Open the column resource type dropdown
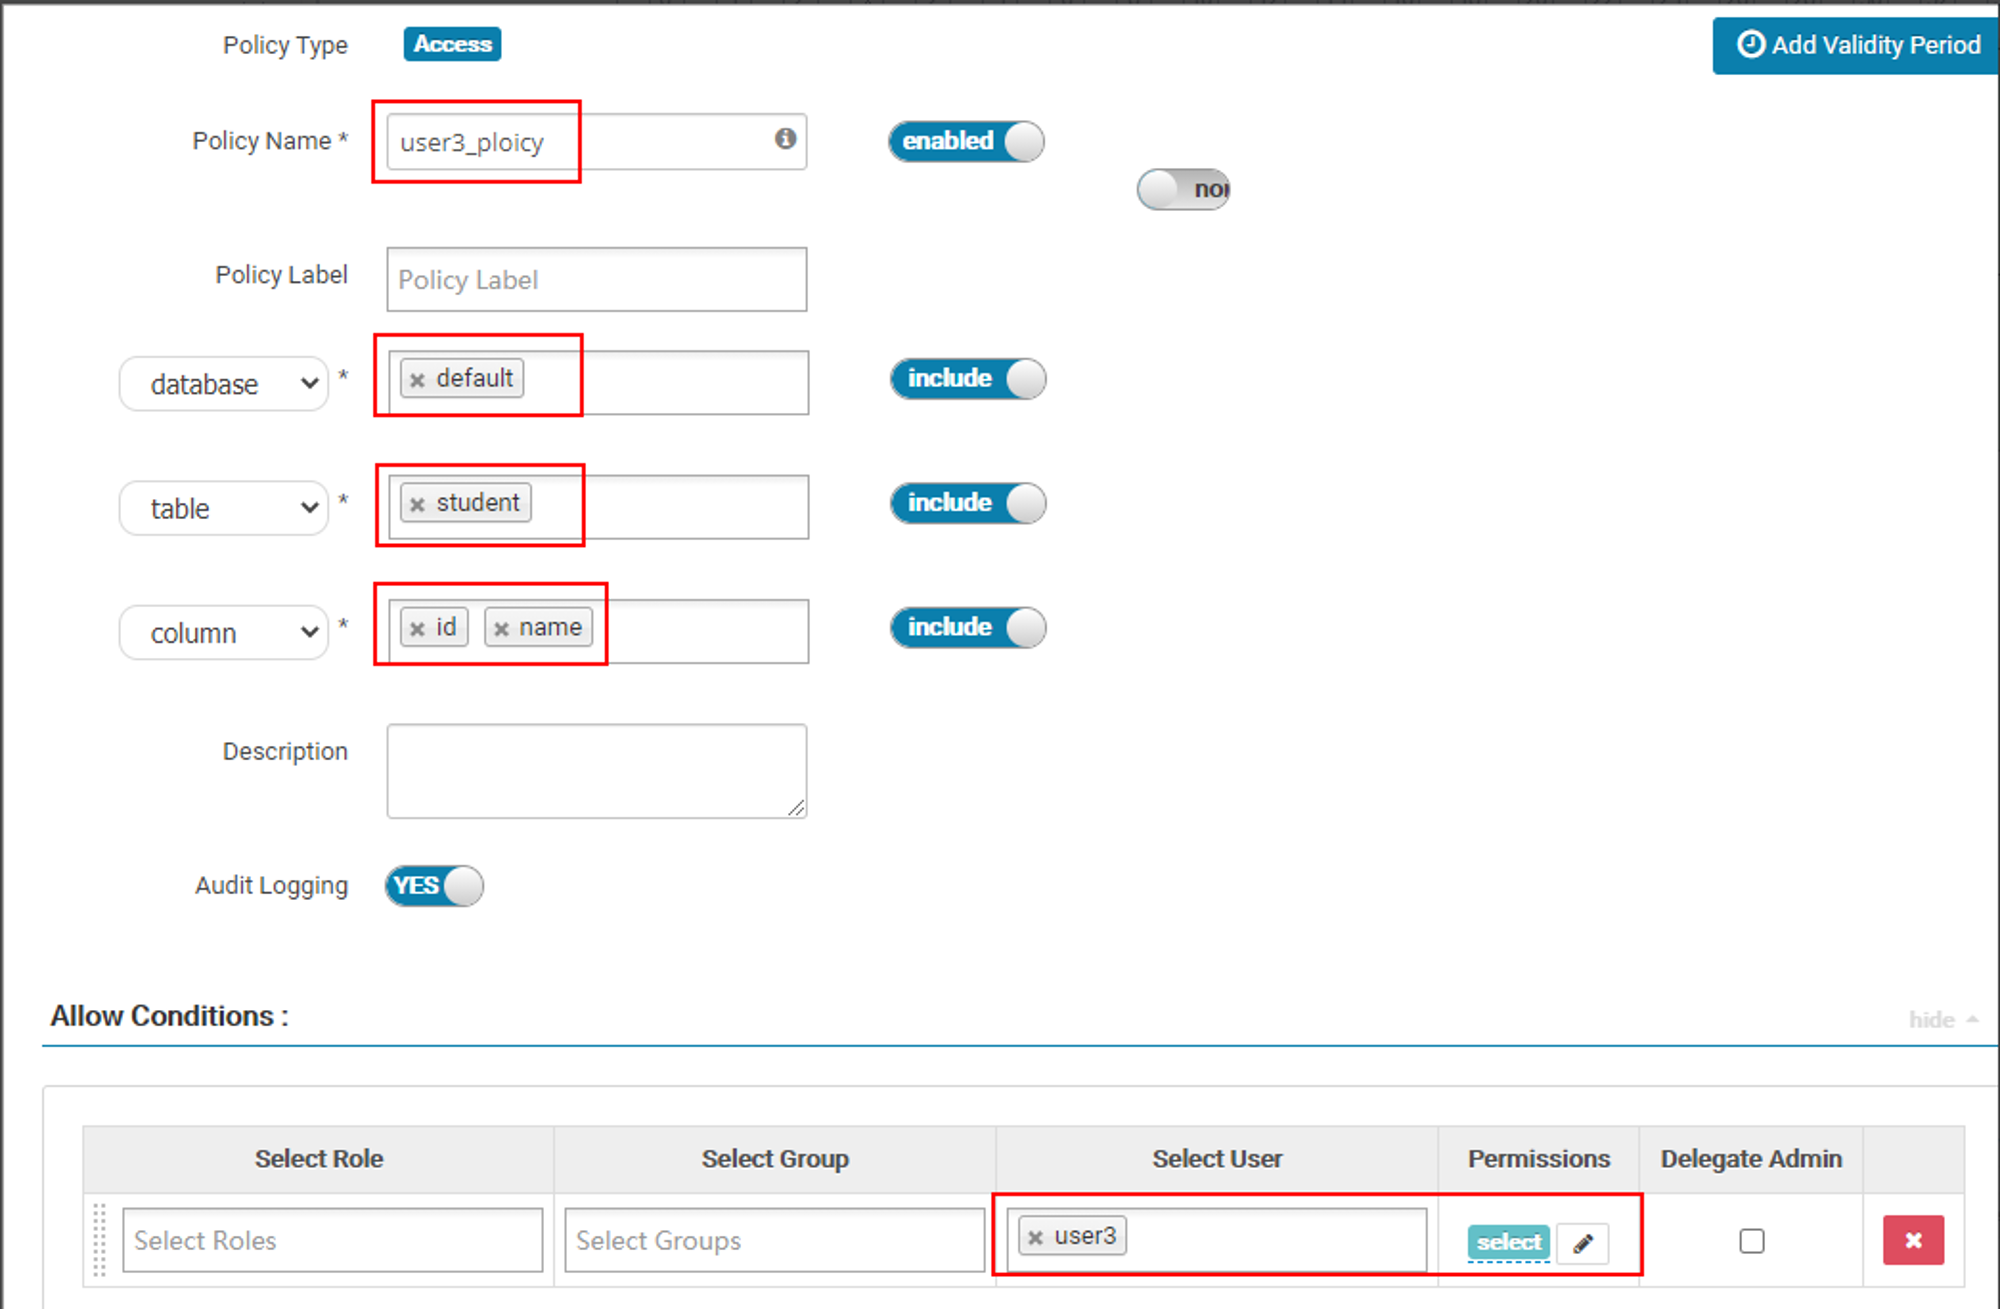 (224, 632)
